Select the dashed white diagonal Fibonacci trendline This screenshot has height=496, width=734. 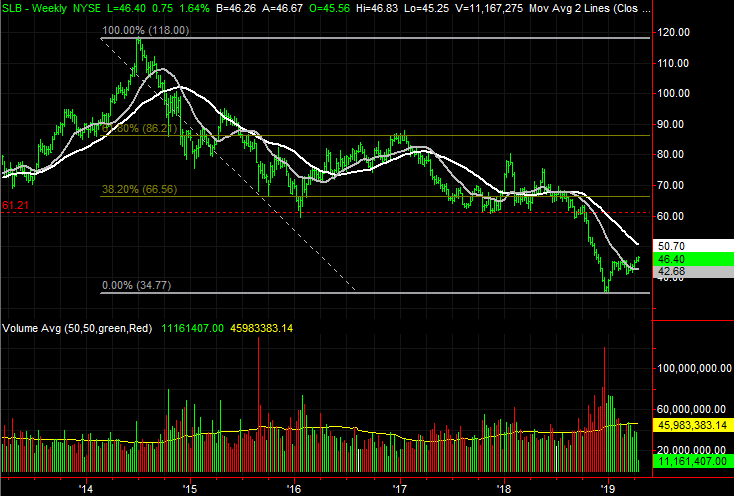click(x=228, y=164)
